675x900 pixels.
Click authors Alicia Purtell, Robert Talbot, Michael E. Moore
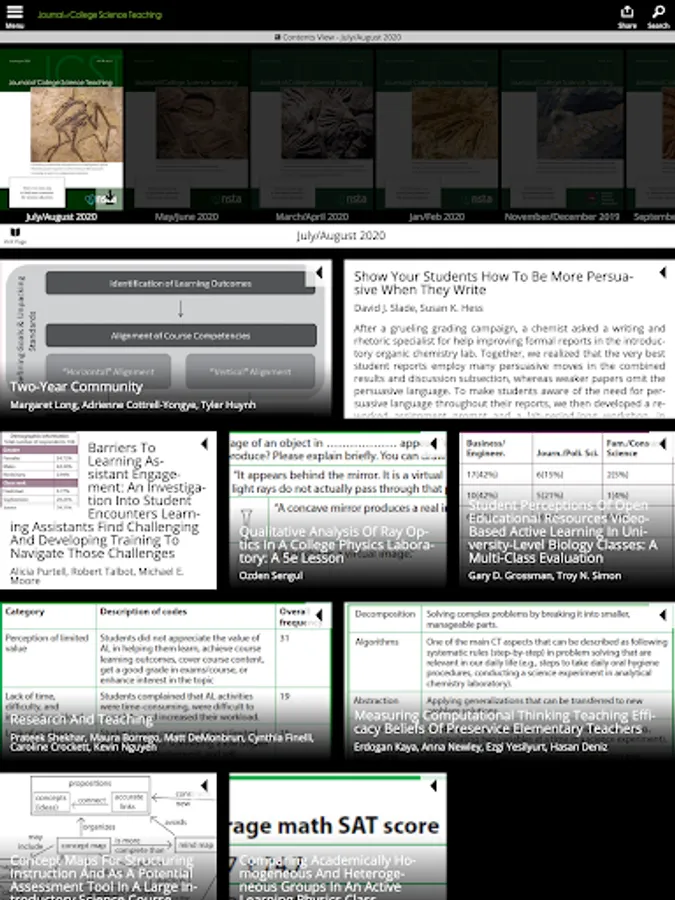pos(97,576)
